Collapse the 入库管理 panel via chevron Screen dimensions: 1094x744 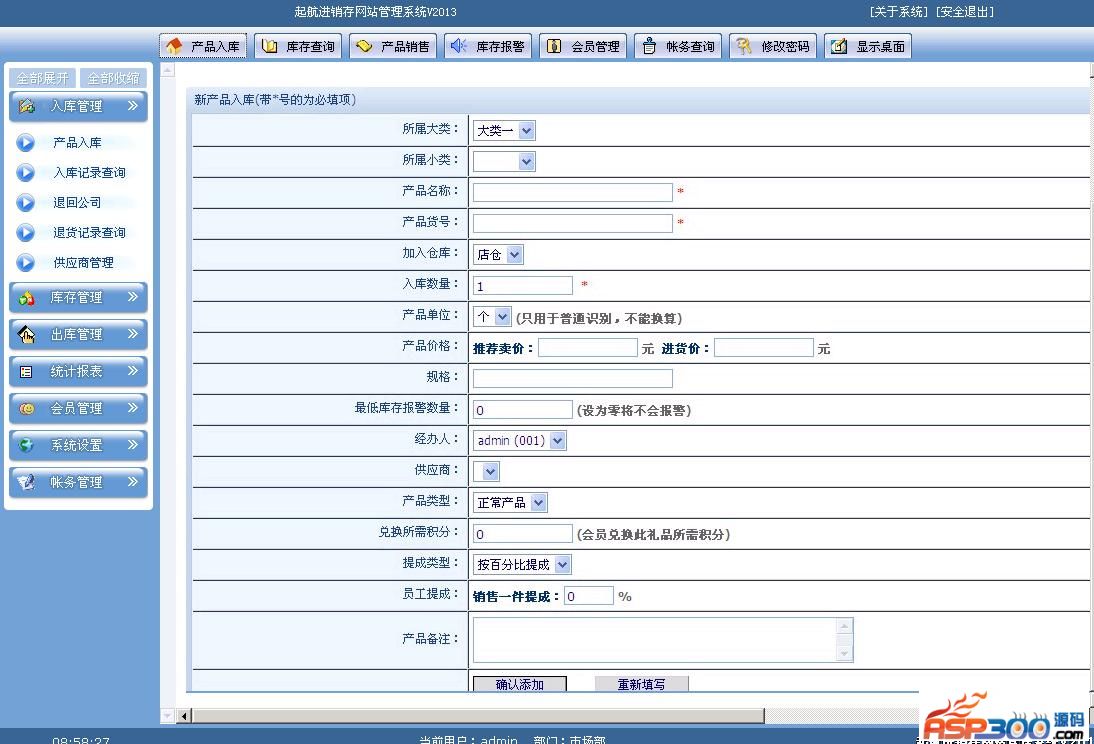point(133,106)
